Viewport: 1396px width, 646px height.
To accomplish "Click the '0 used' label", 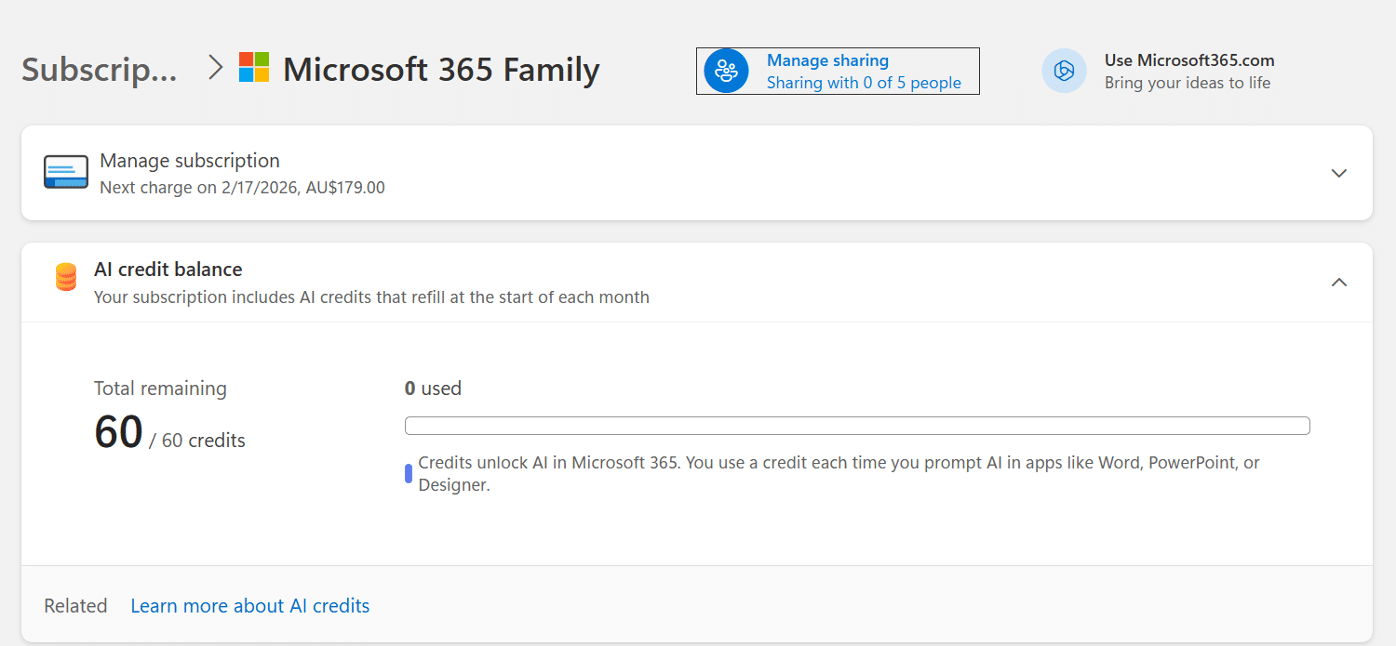I will tap(433, 388).
